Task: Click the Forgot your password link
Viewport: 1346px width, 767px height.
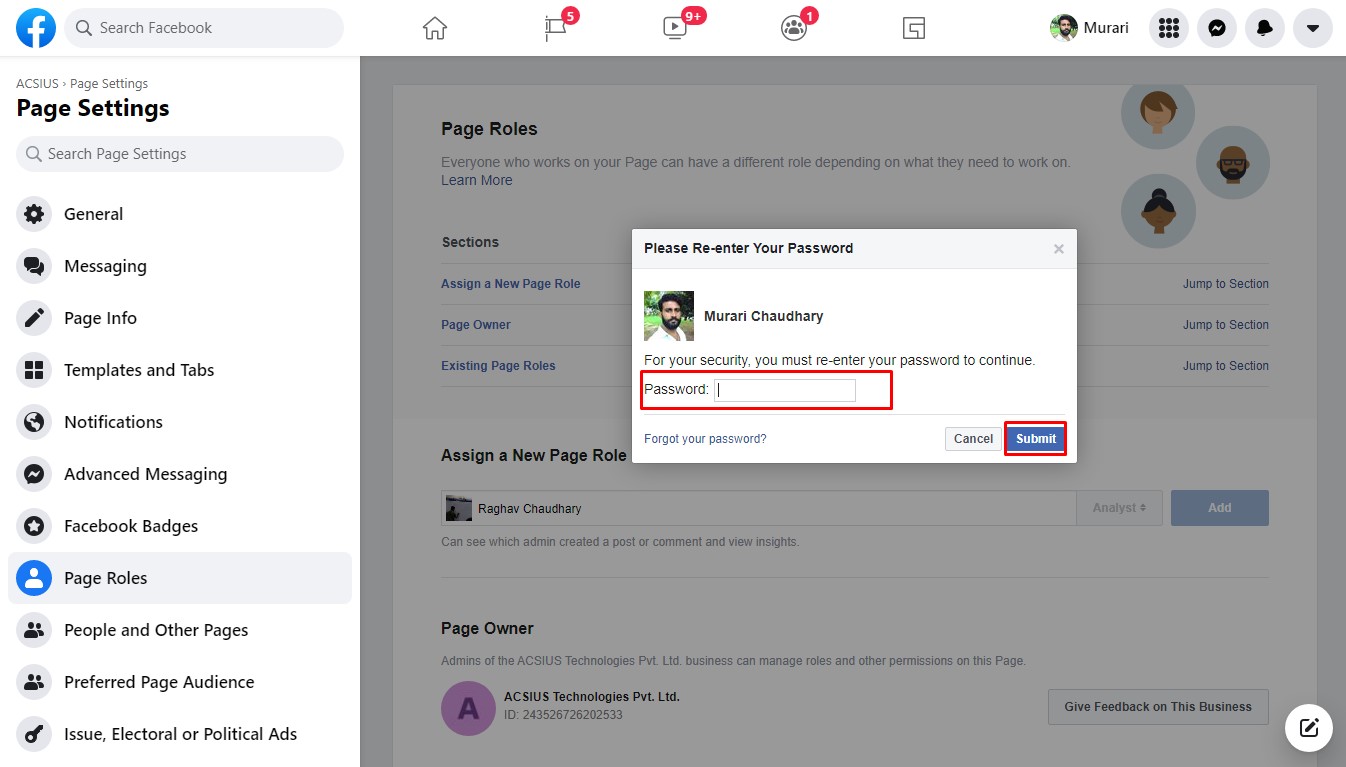Action: 705,438
